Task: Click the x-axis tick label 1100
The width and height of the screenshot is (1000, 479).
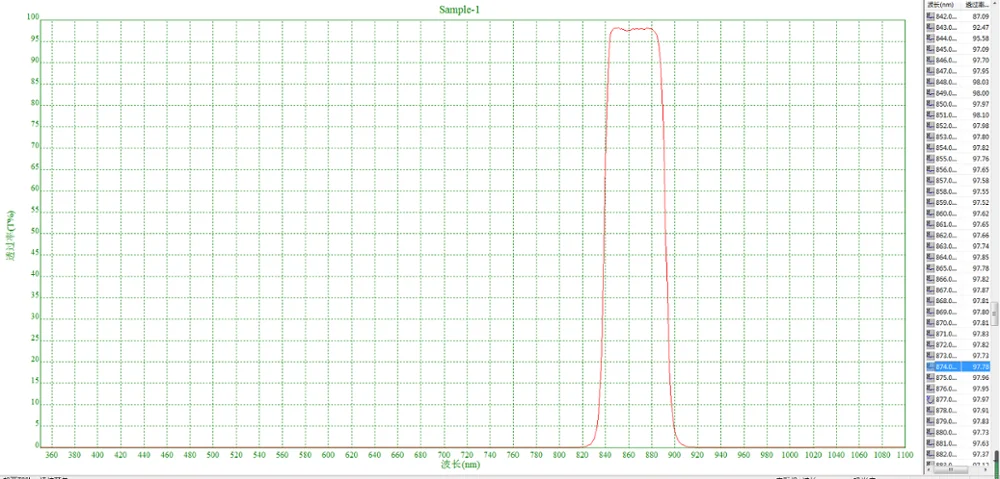Action: tap(904, 455)
